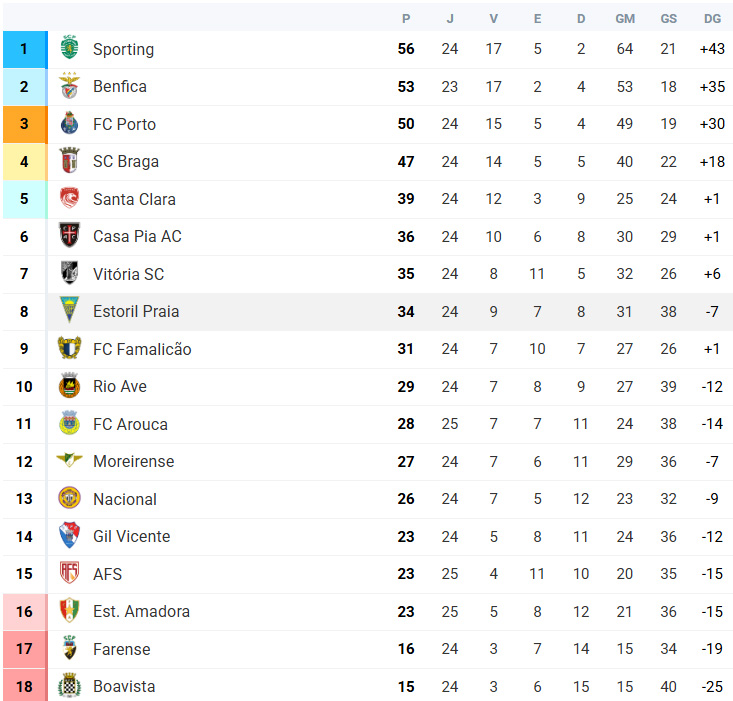
Task: Click the FC Porto crest
Action: click(69, 123)
